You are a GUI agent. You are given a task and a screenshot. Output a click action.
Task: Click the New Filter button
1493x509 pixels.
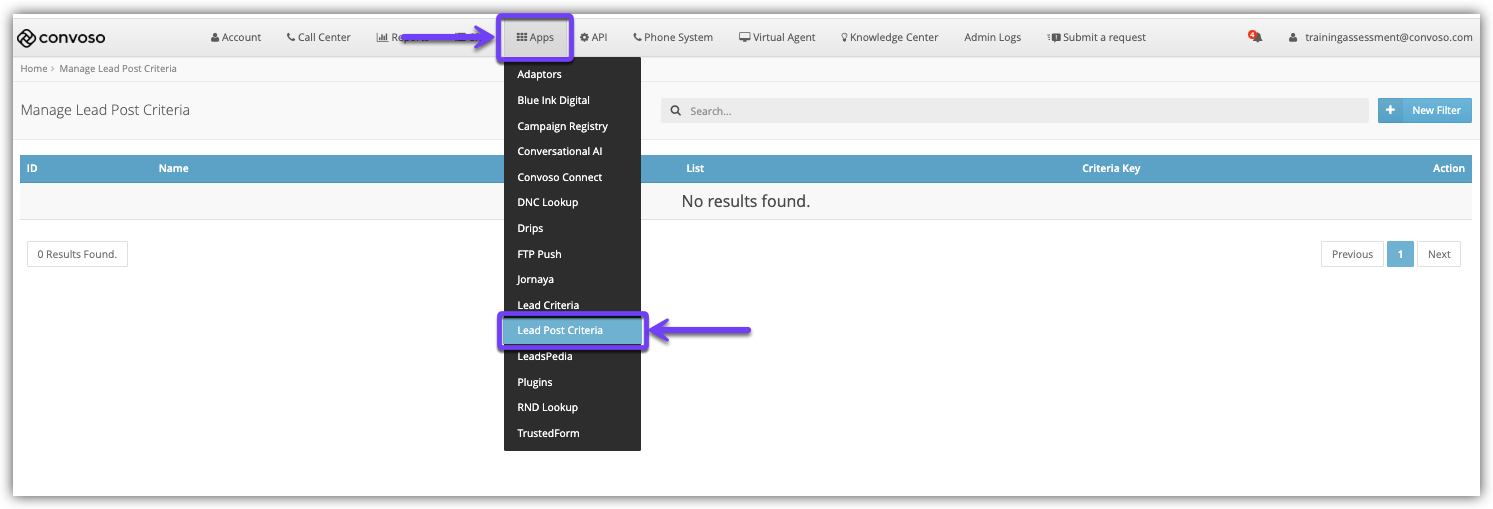(1424, 110)
